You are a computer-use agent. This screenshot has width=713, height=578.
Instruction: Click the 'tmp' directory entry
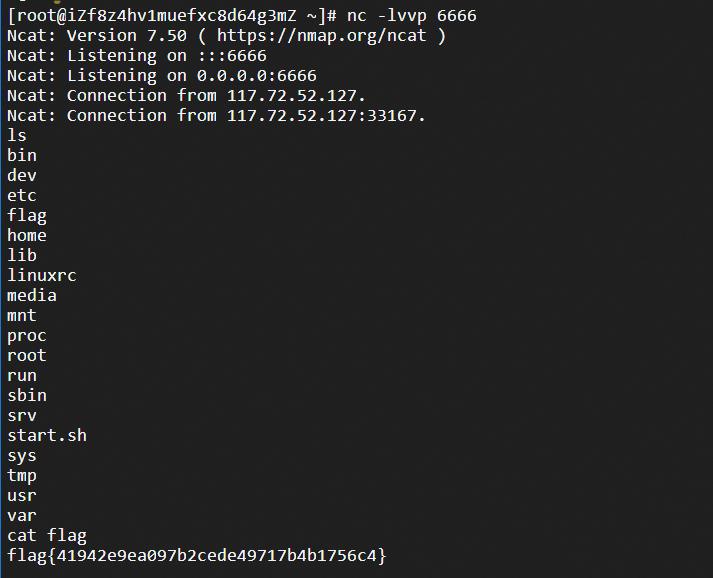[22, 477]
